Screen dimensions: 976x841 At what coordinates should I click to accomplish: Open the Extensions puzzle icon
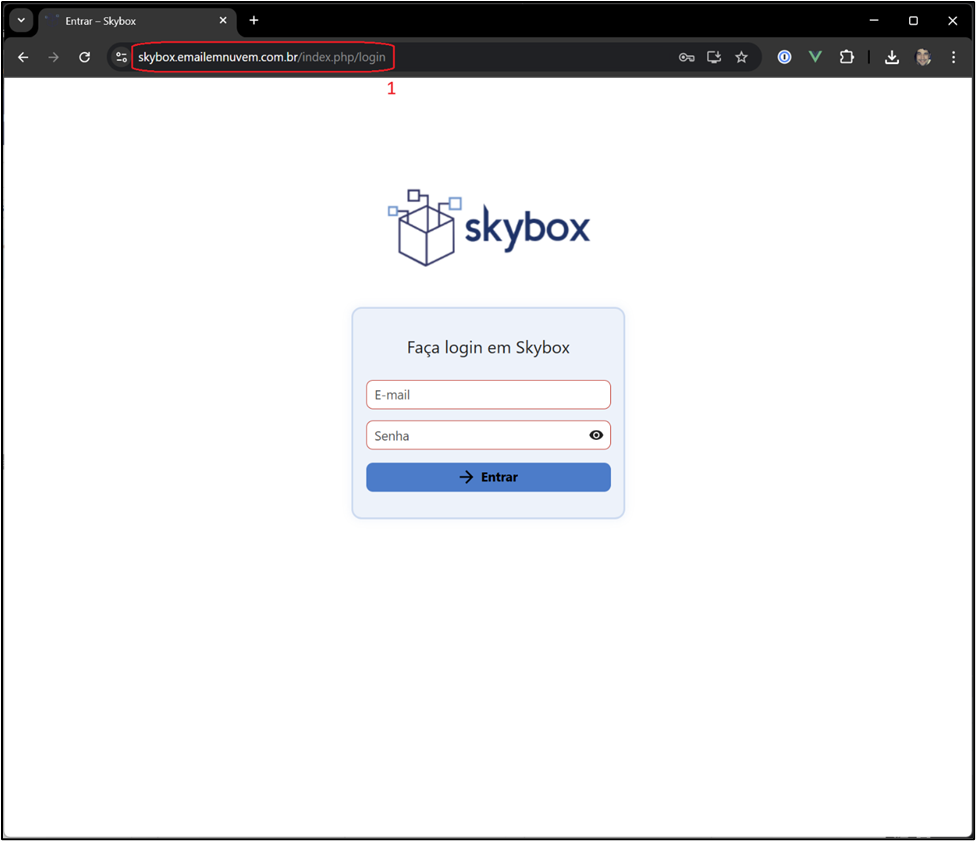[846, 58]
